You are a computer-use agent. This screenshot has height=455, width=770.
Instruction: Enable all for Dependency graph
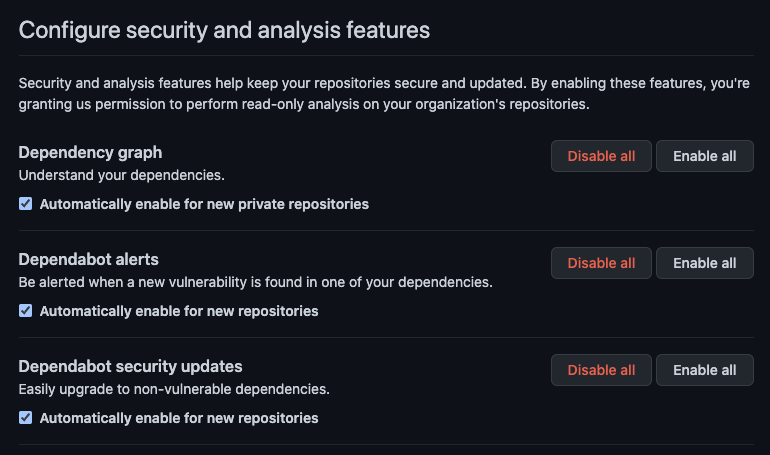(705, 156)
